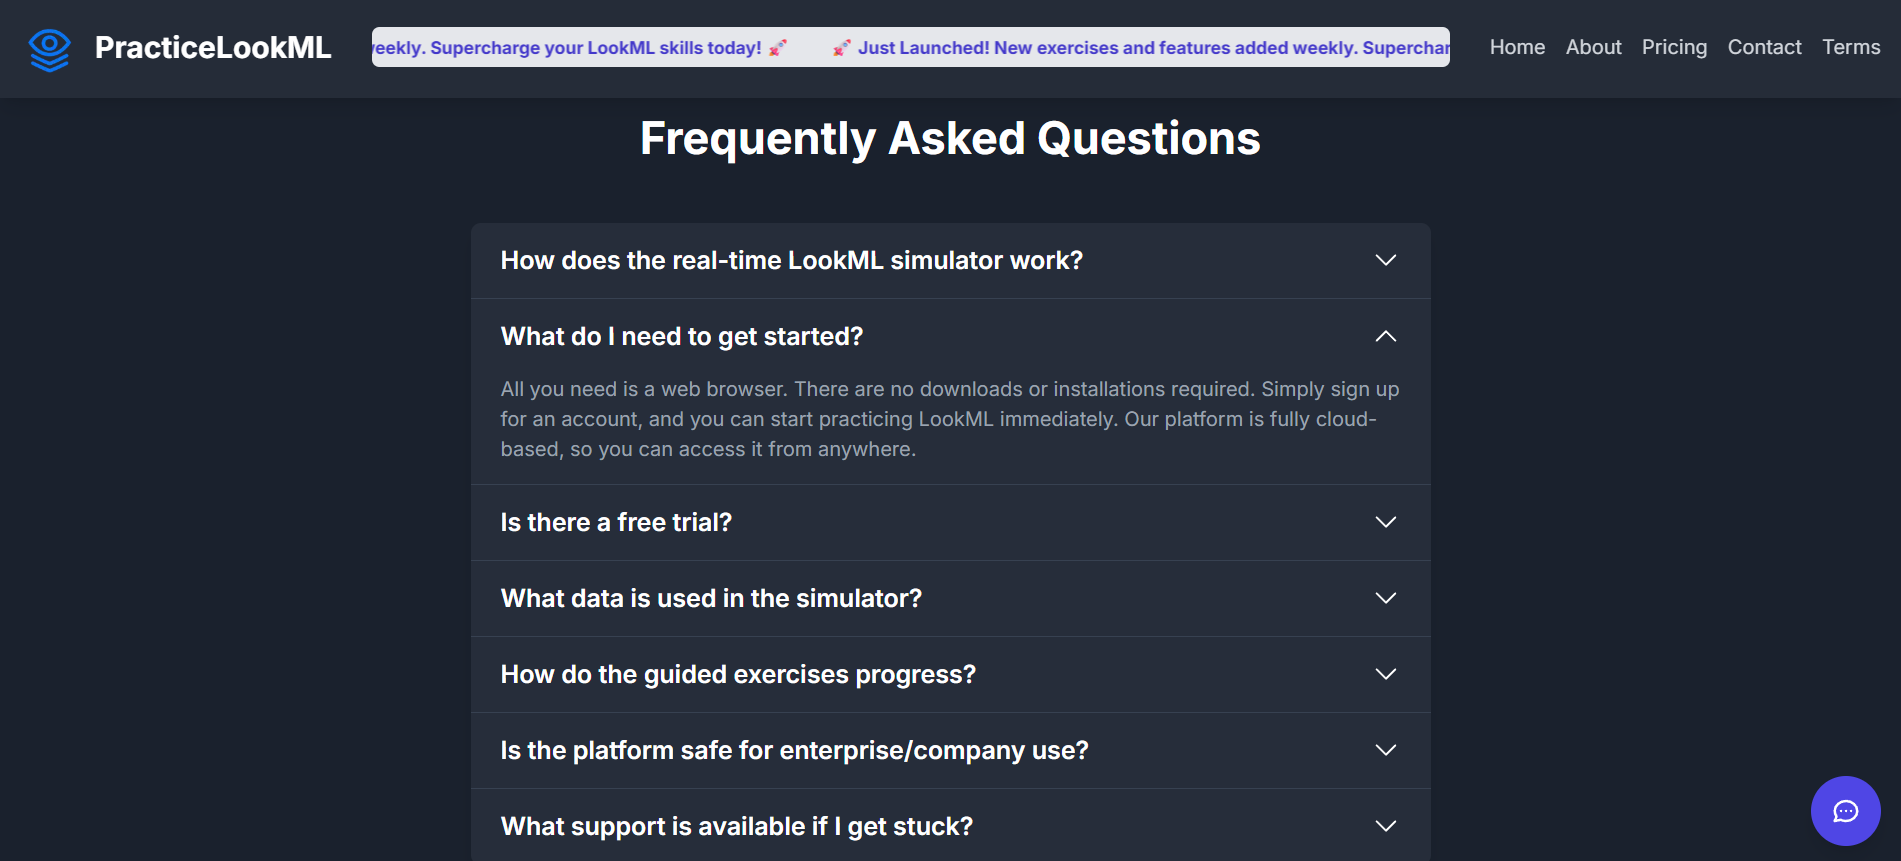Open the Pricing page
The height and width of the screenshot is (861, 1901).
1674,47
